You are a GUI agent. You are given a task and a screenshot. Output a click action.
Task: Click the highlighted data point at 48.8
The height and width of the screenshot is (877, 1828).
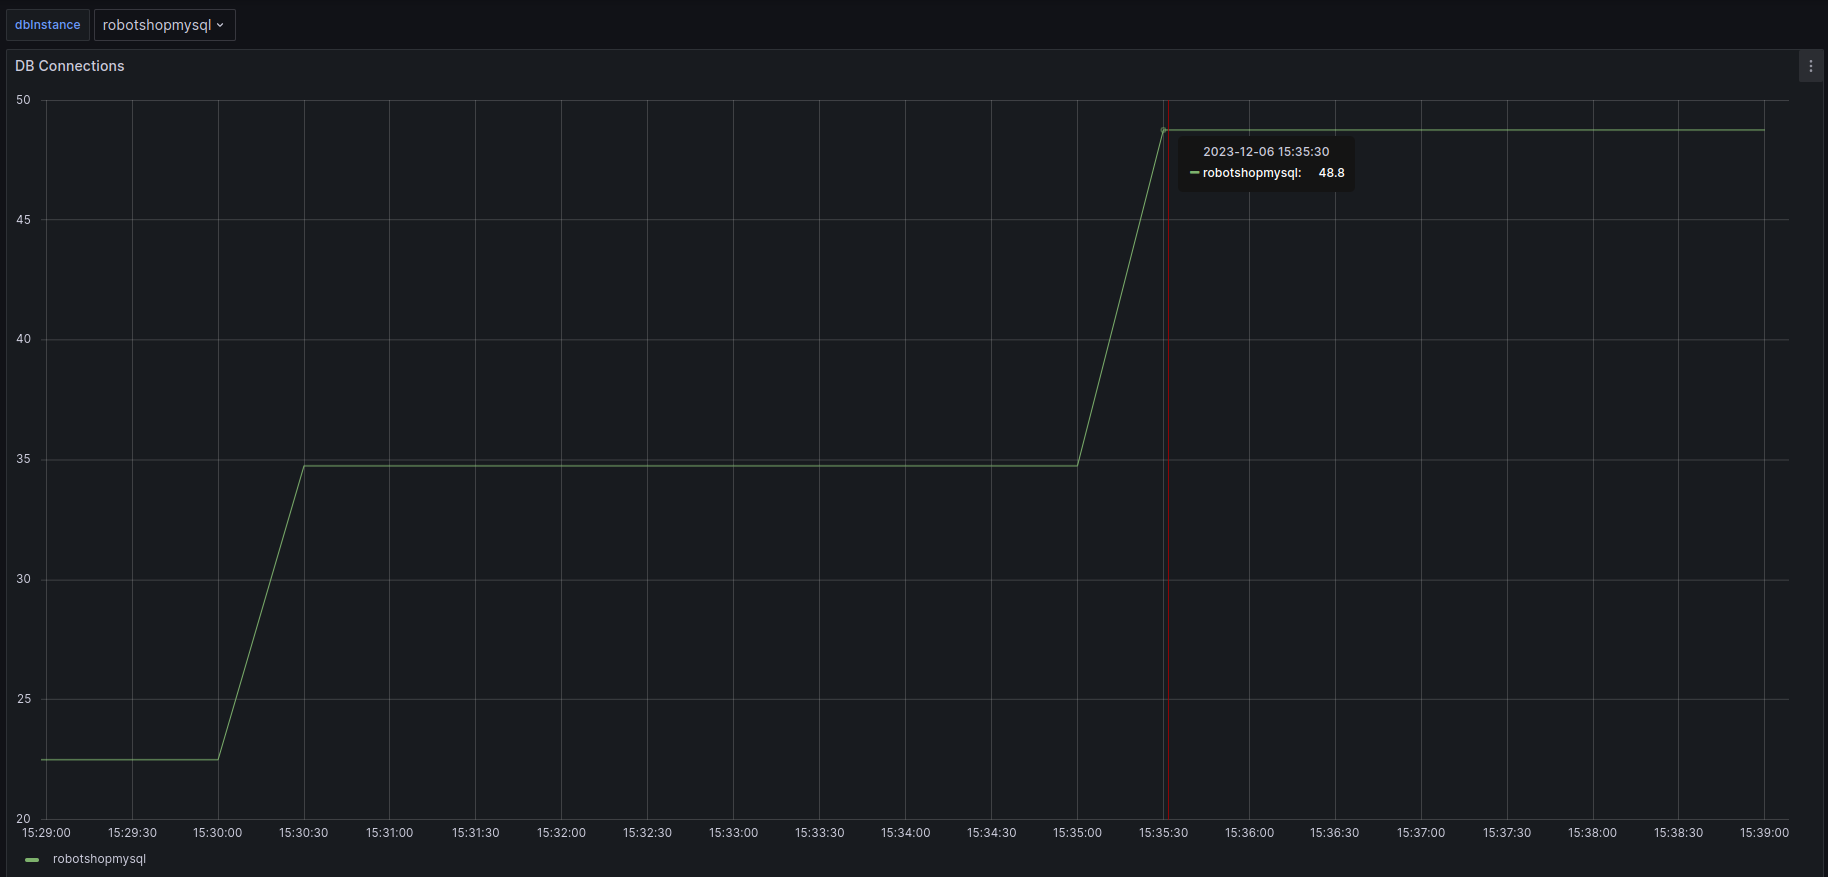1163,130
